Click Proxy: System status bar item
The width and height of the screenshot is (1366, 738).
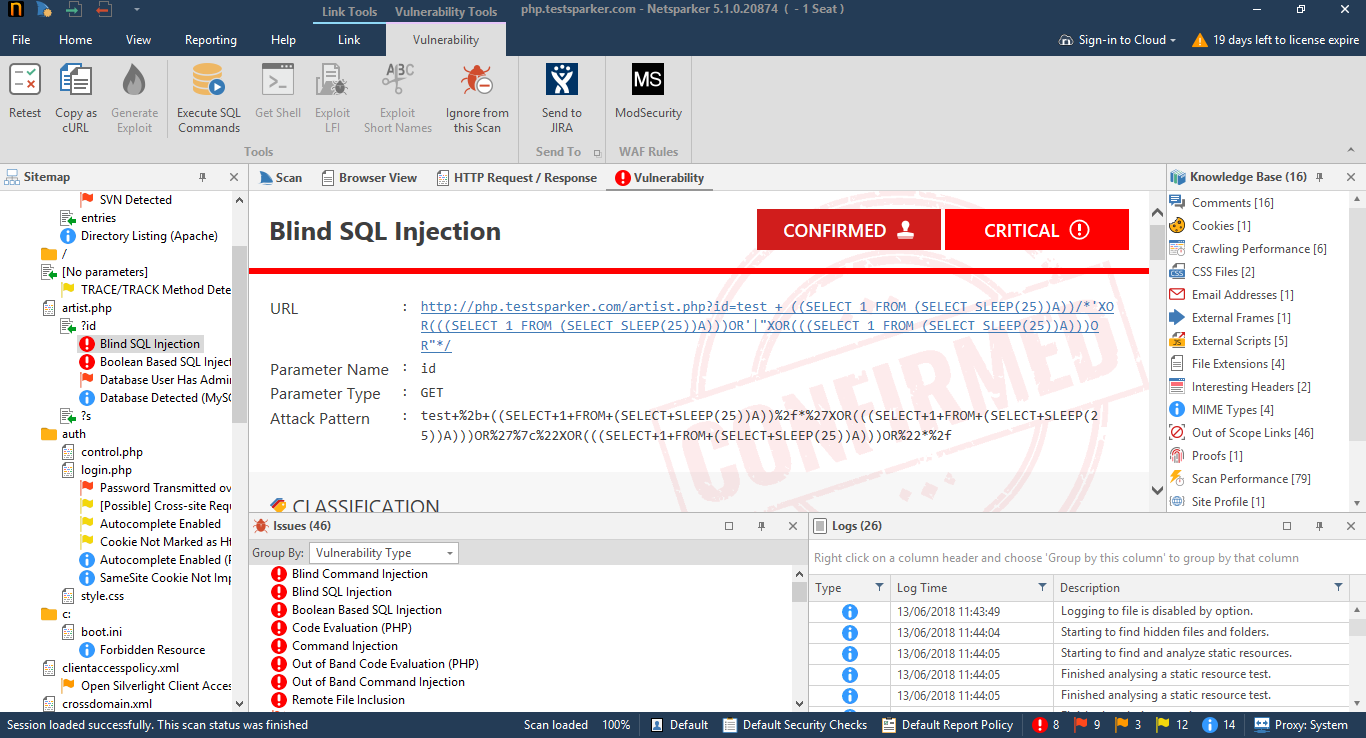[x=1301, y=725]
